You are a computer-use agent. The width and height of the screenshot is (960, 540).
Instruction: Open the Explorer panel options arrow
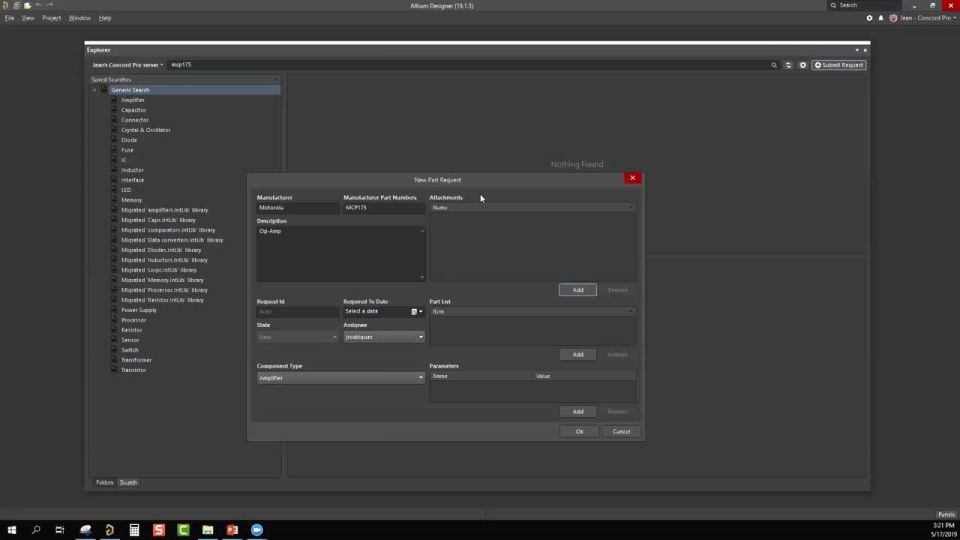click(857, 50)
